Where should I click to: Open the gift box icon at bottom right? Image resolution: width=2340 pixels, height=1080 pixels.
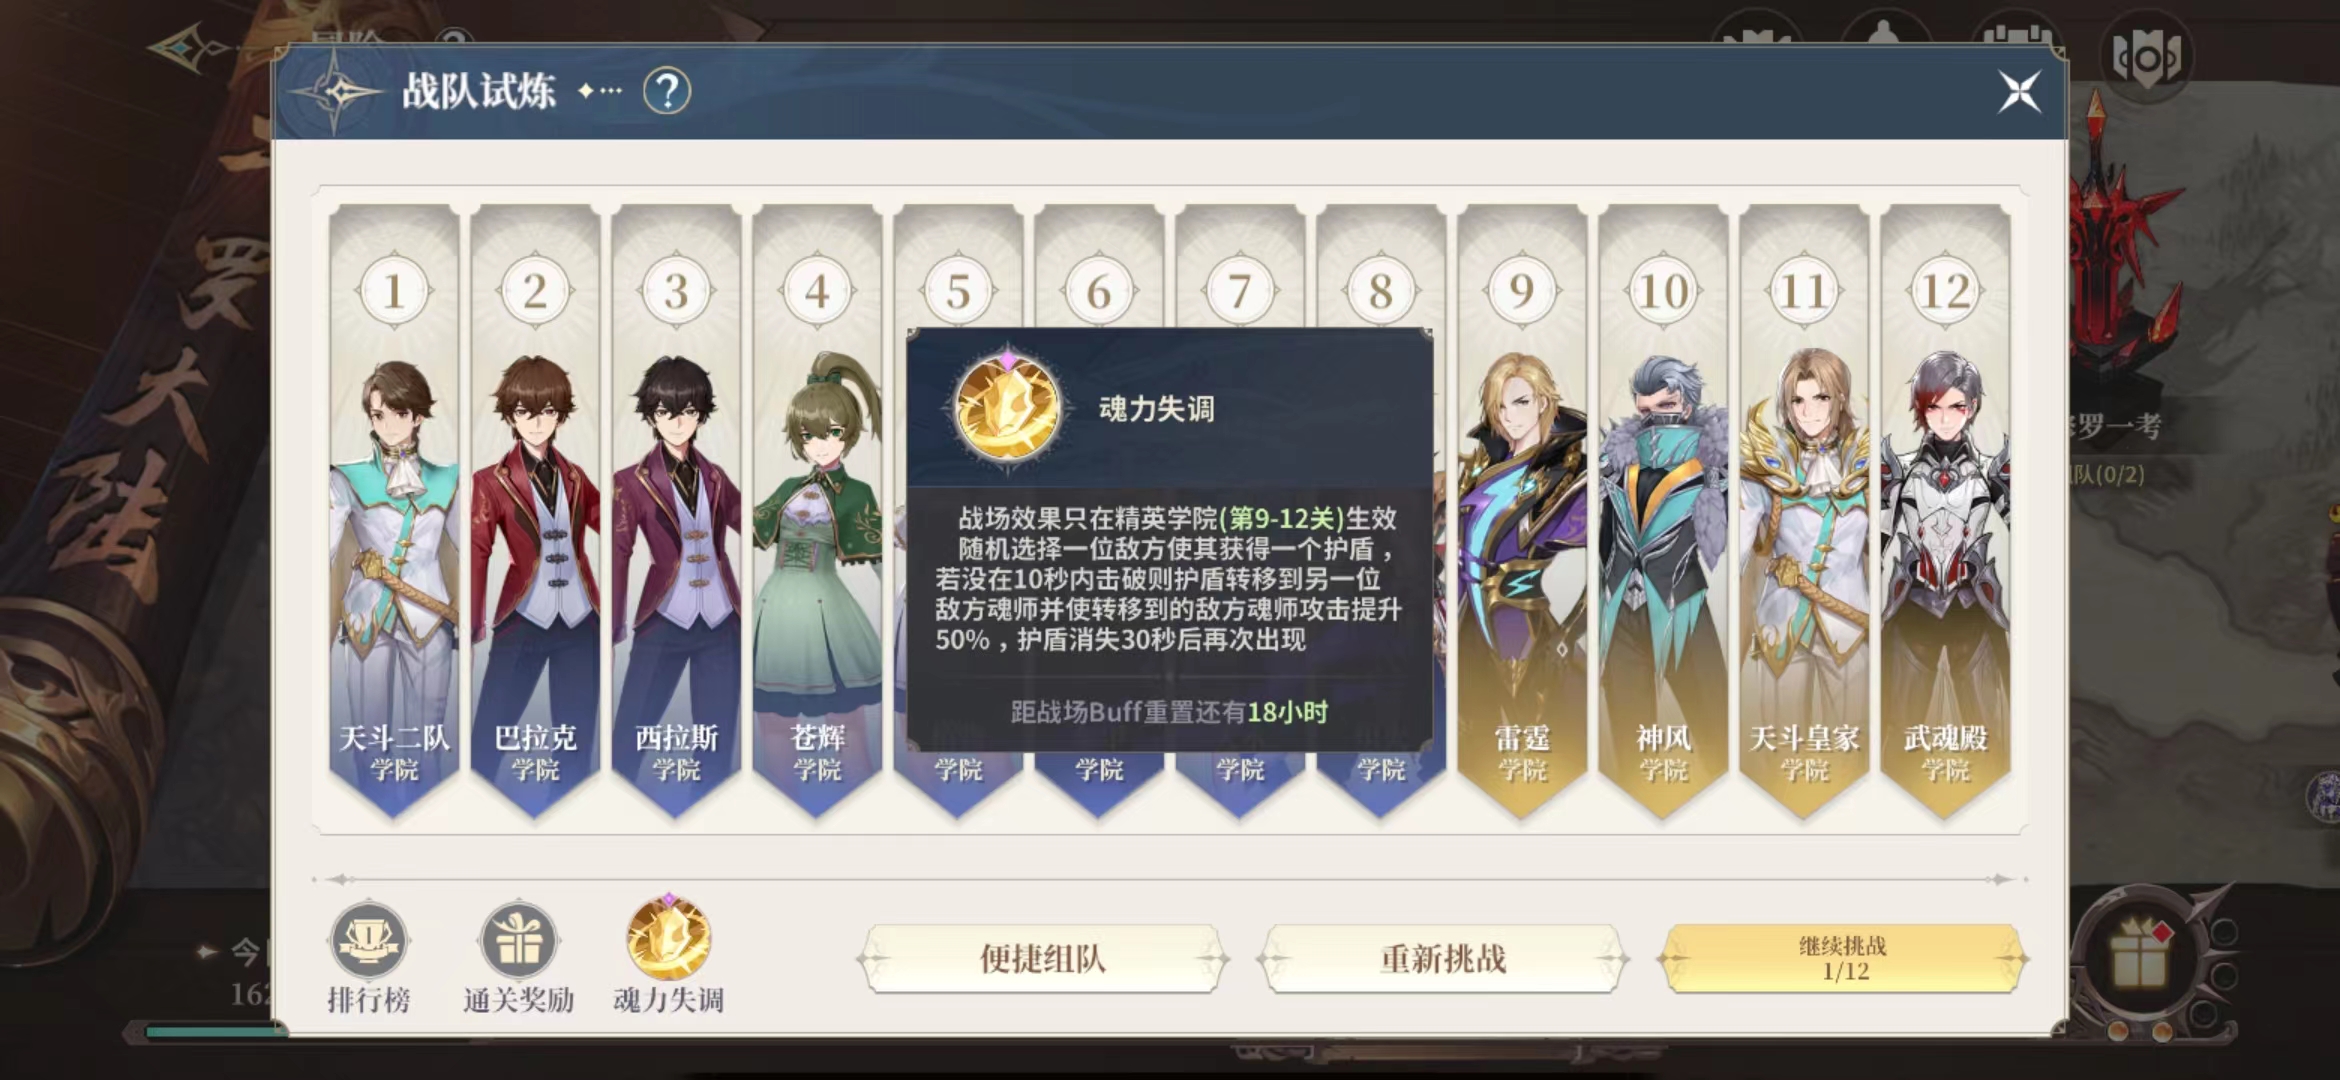click(2139, 954)
